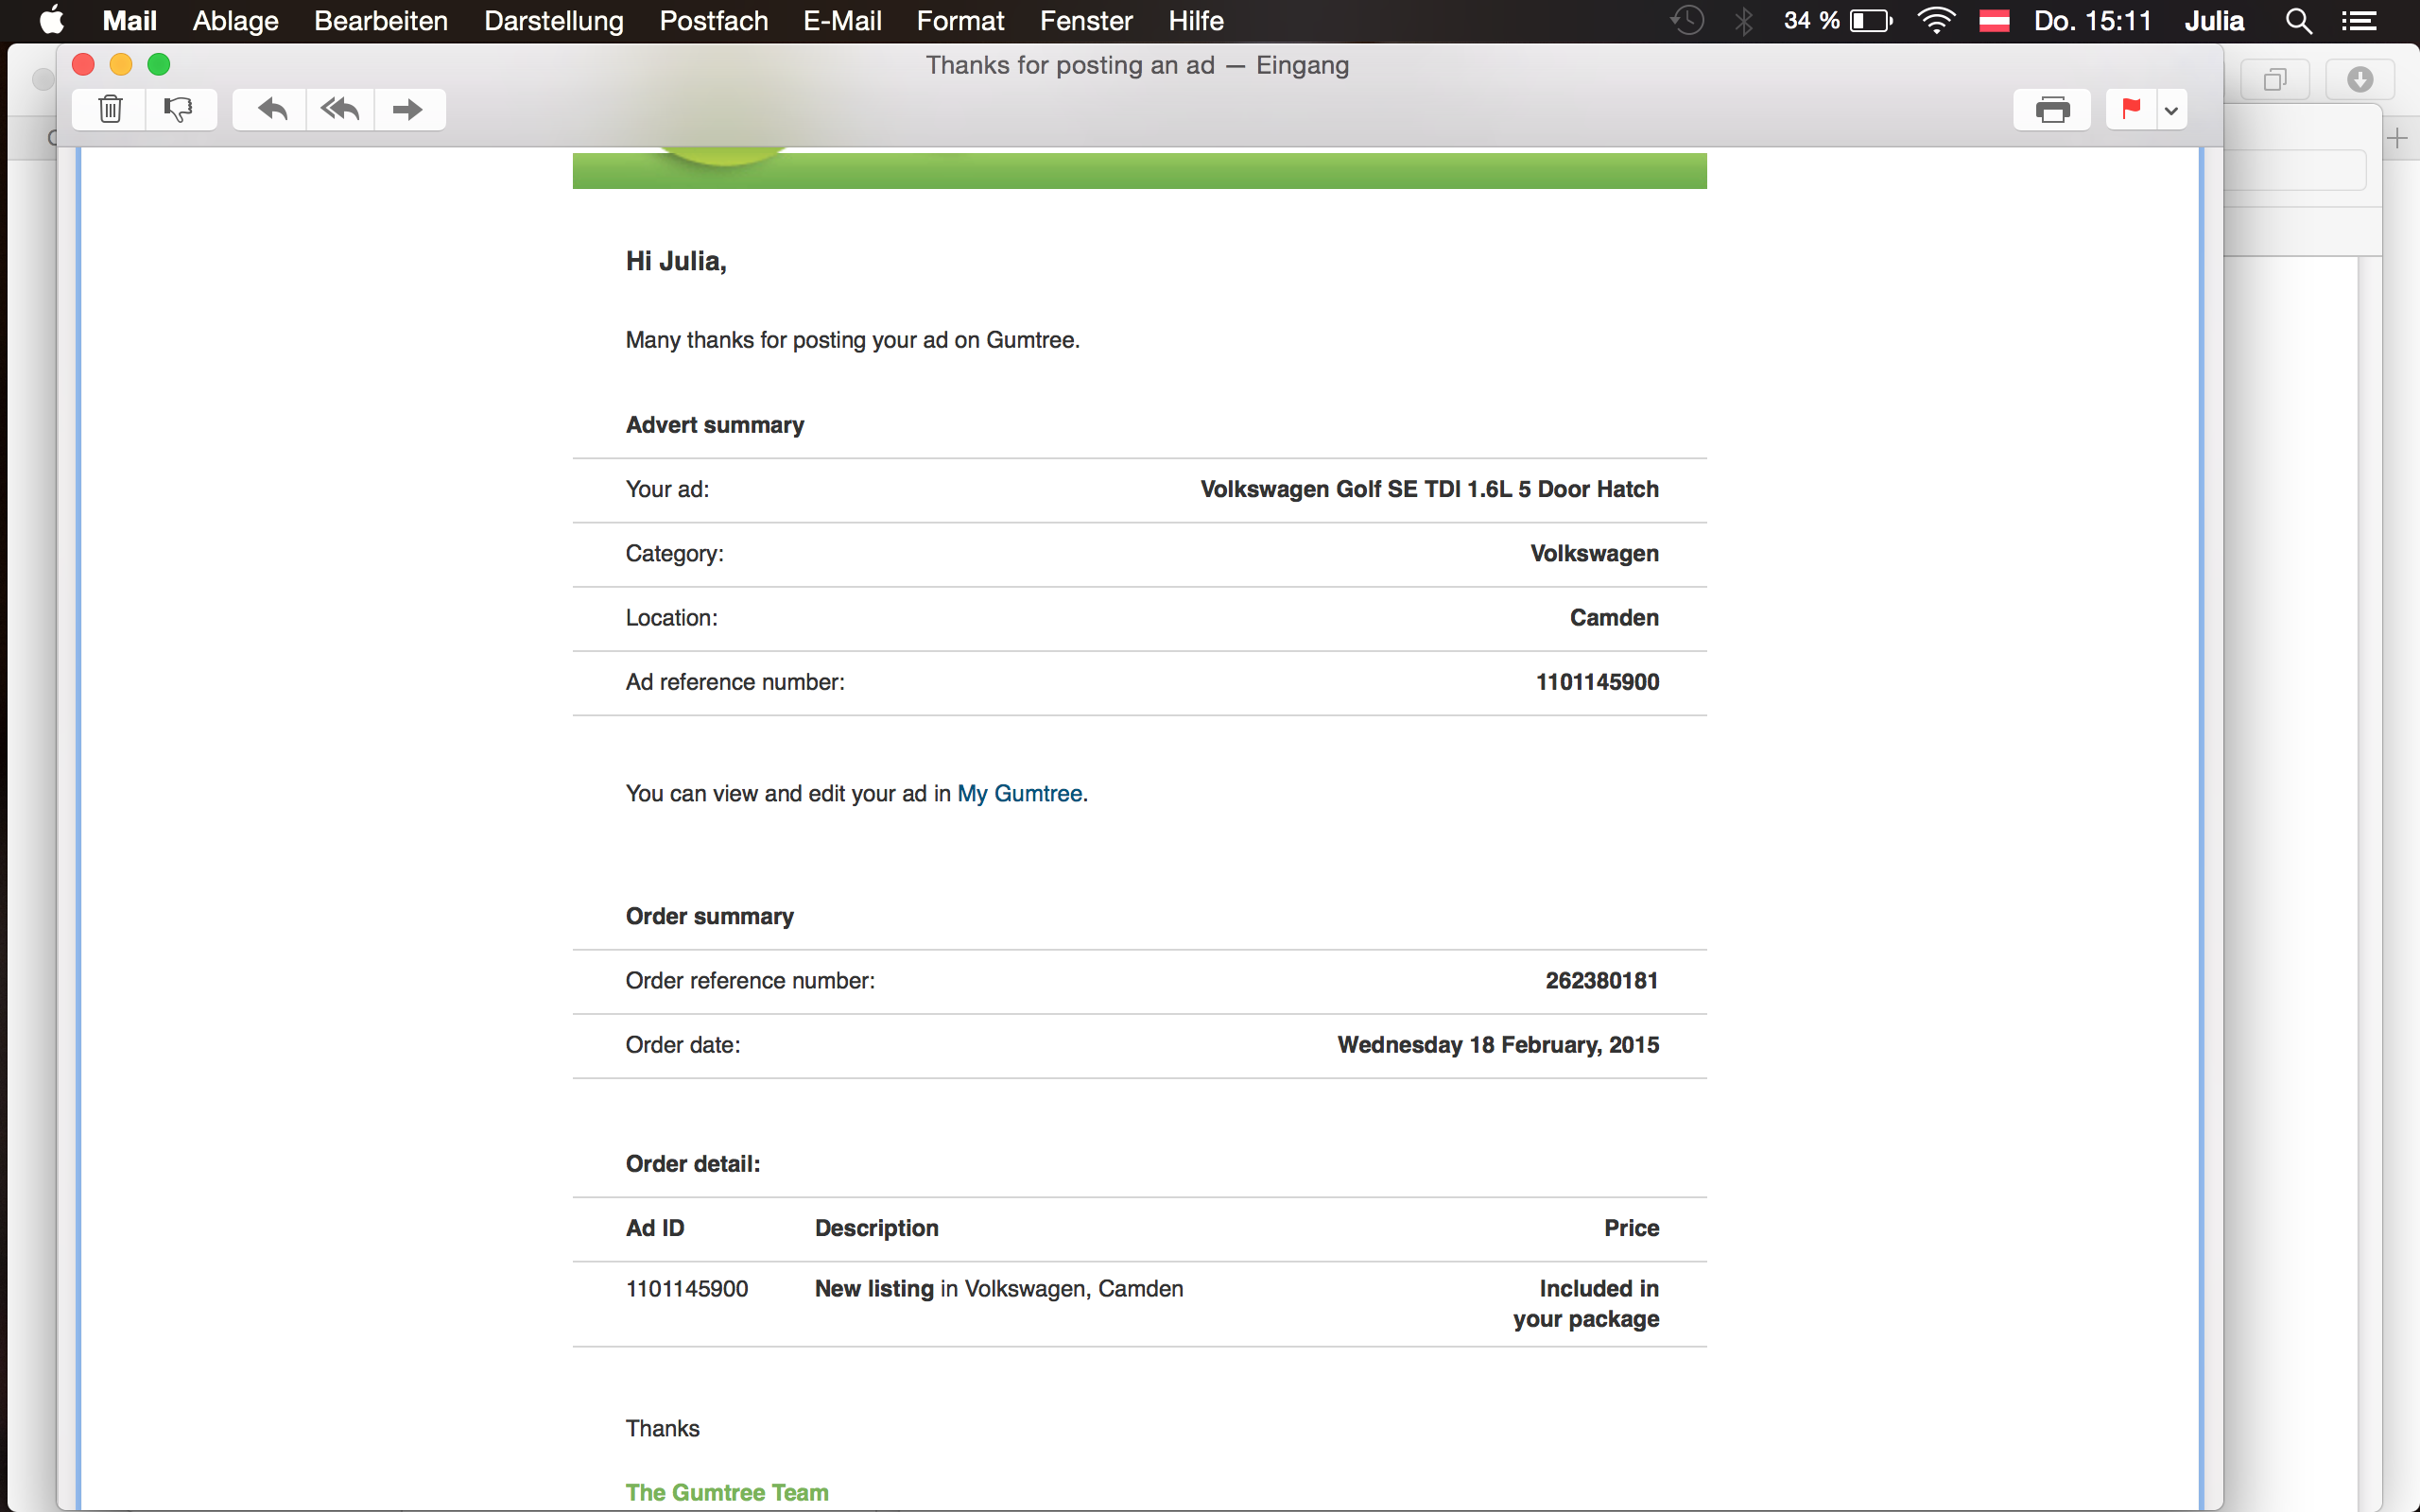The width and height of the screenshot is (2420, 1512).
Task: Click the Time Machine clock icon
Action: point(1687,21)
